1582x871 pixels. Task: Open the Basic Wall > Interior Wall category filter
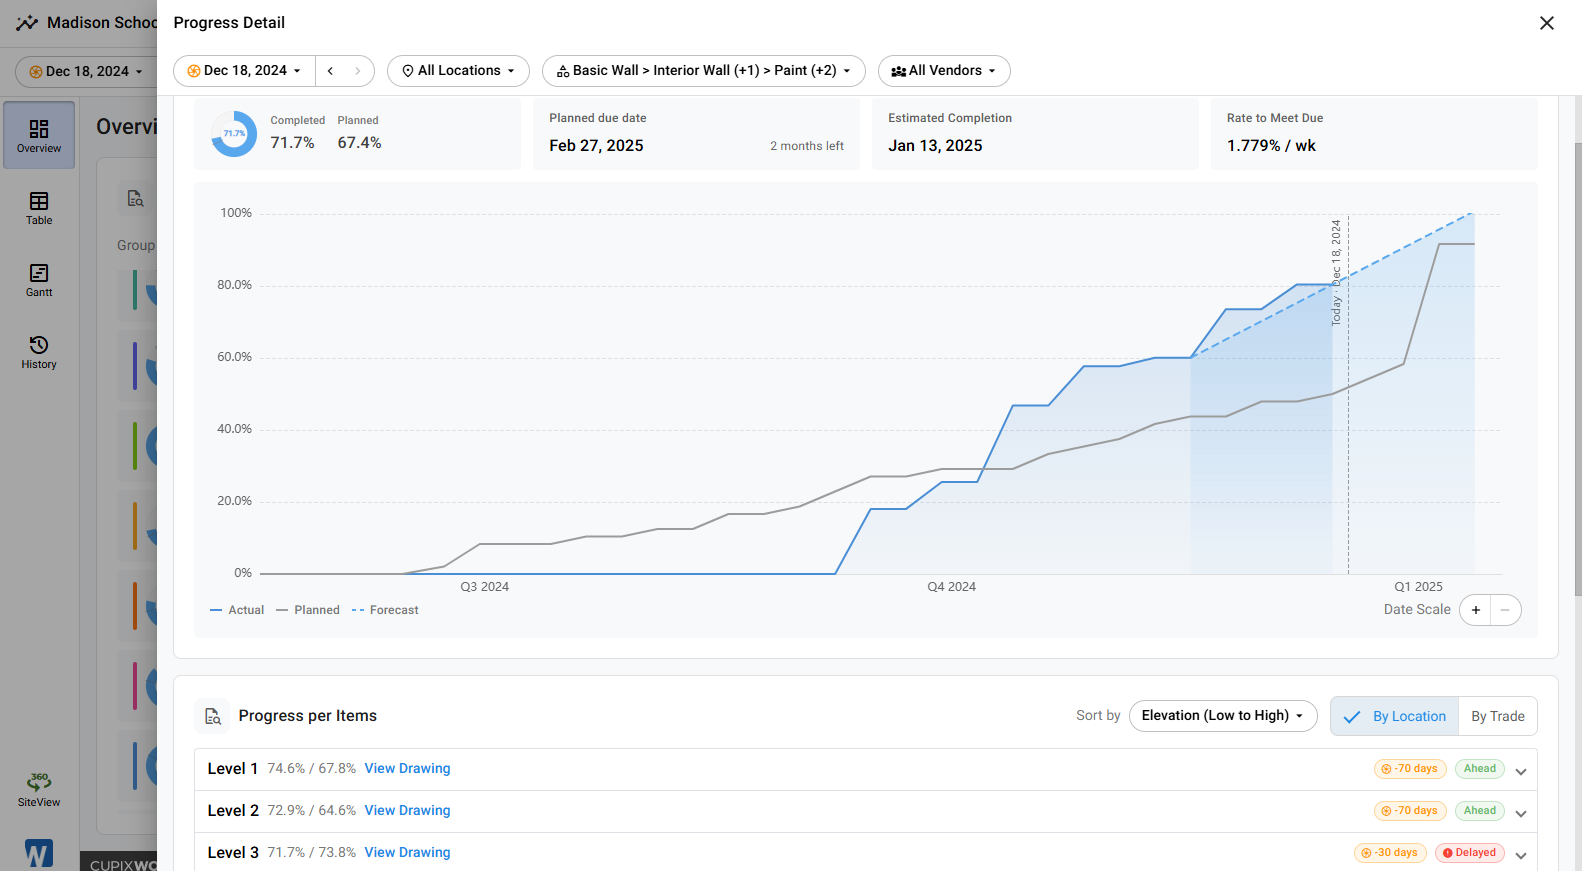click(x=703, y=71)
